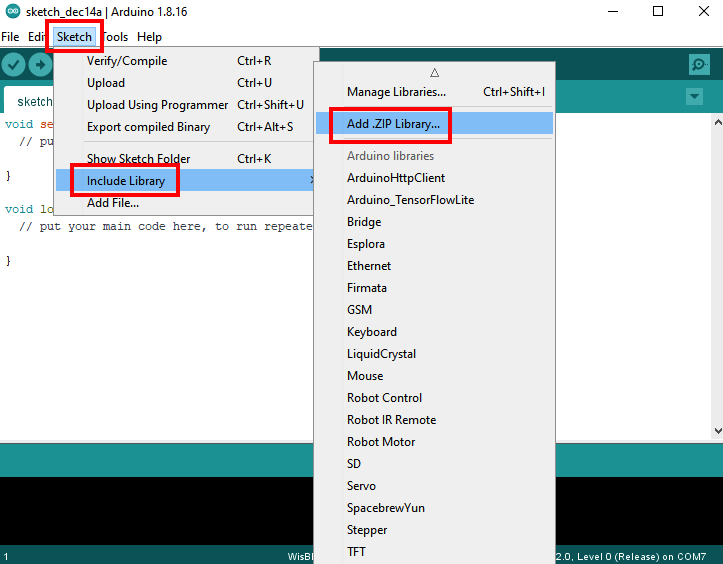Screen dimensions: 723x564
Task: Include the Firmata library
Action: pos(434,288)
